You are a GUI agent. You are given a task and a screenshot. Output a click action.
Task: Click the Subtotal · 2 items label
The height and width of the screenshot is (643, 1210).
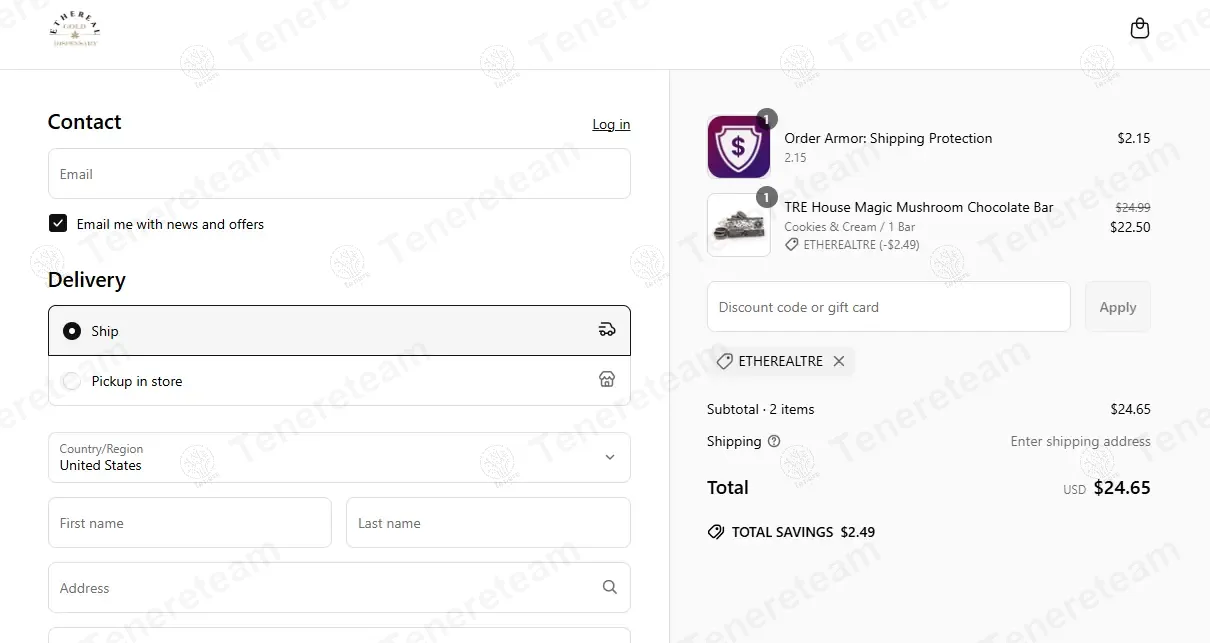coord(761,409)
